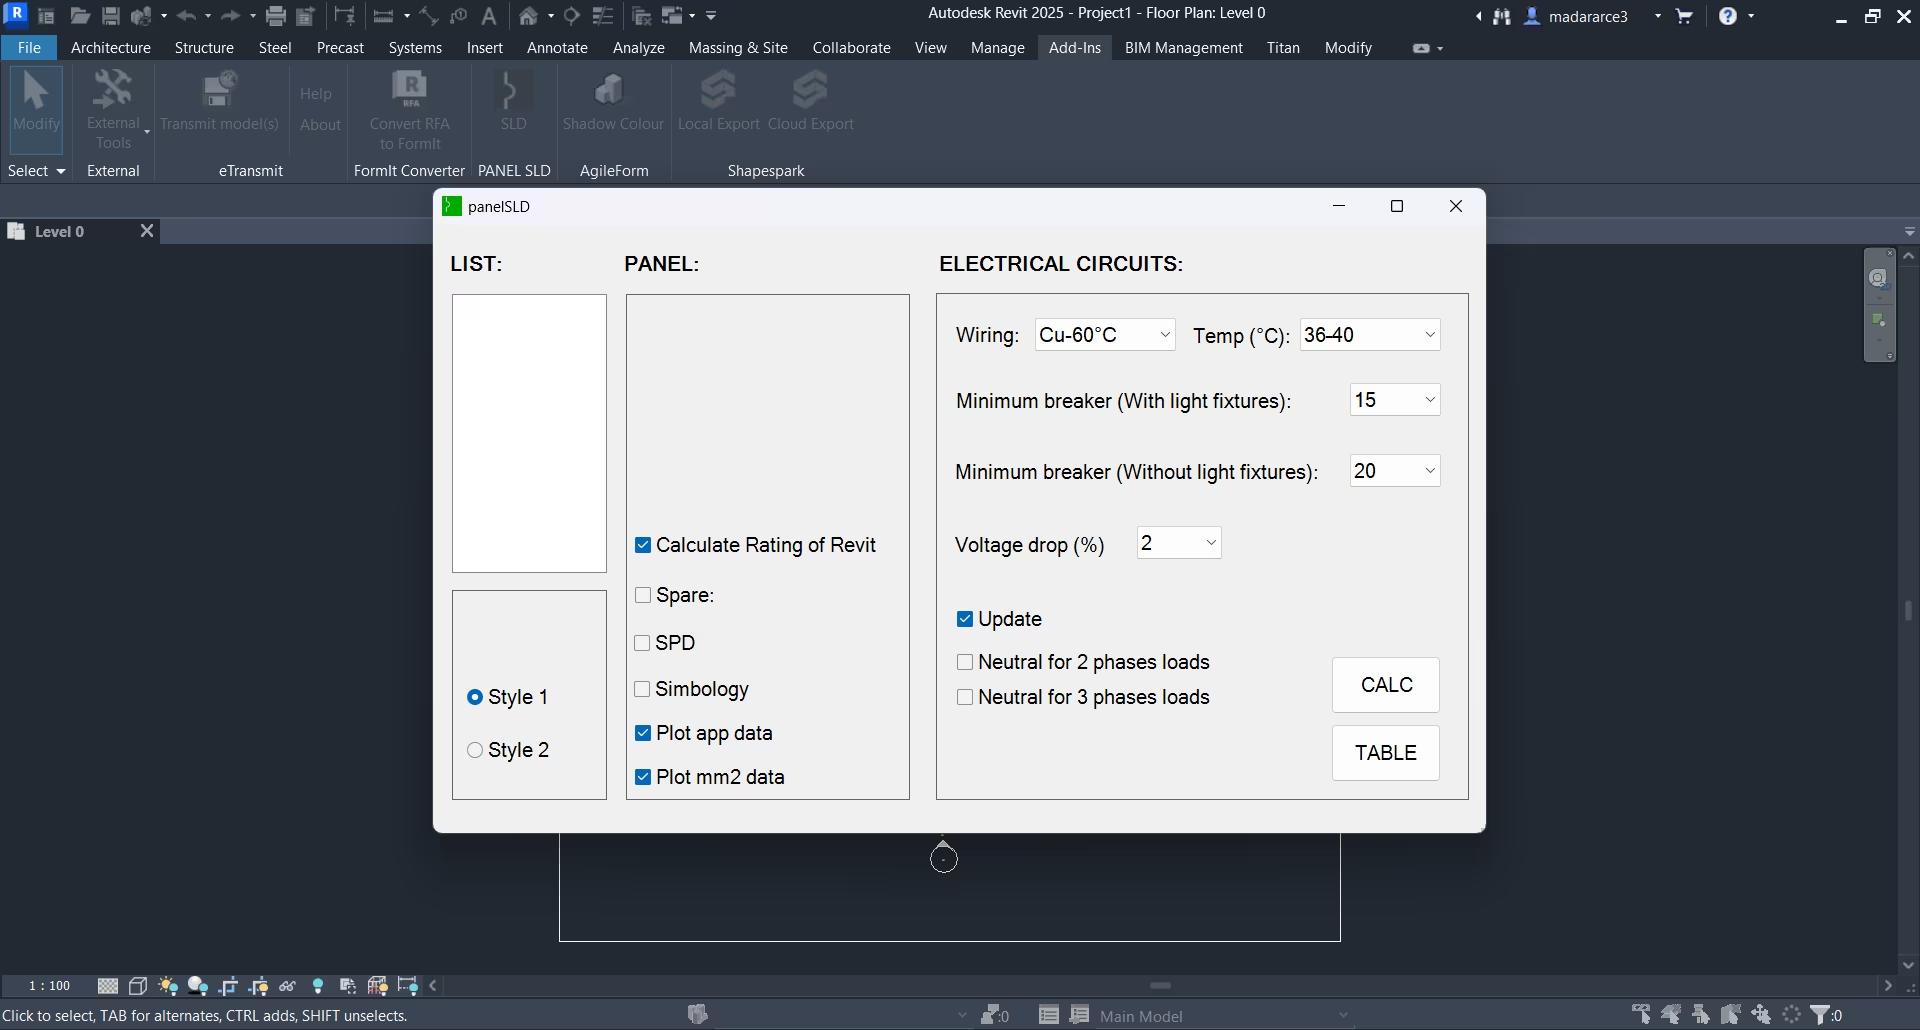Click the TABLE button
This screenshot has width=1920, height=1030.
(x=1386, y=753)
